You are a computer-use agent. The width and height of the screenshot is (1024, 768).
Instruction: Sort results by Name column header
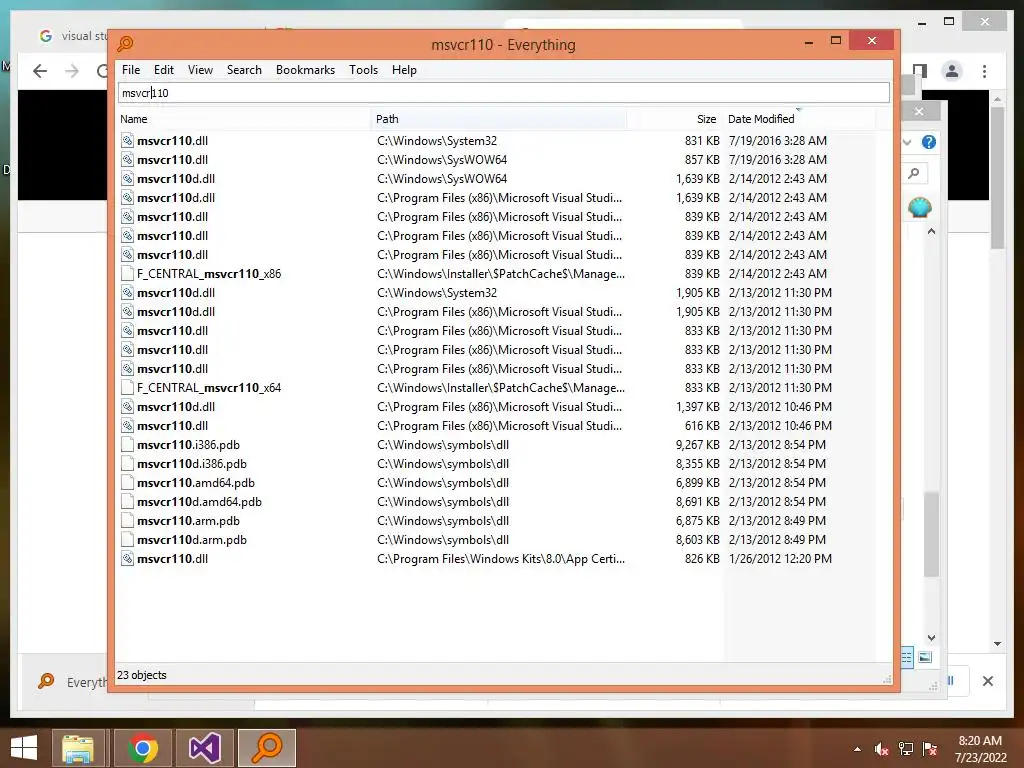244,119
